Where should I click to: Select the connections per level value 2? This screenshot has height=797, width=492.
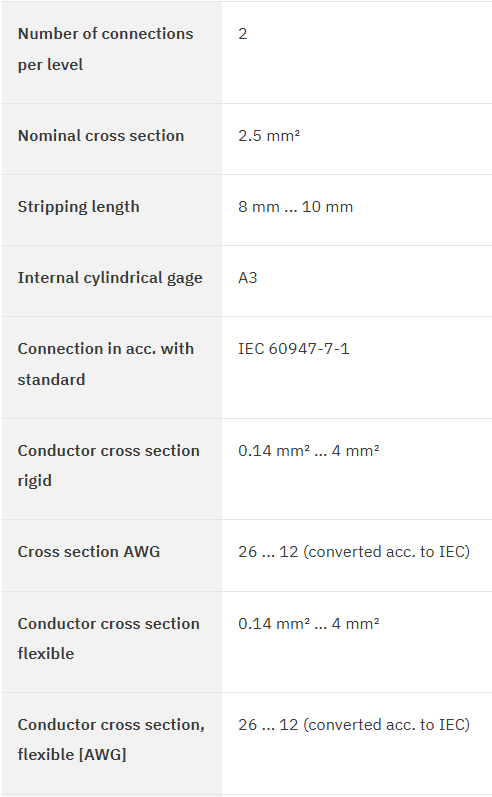click(x=242, y=34)
